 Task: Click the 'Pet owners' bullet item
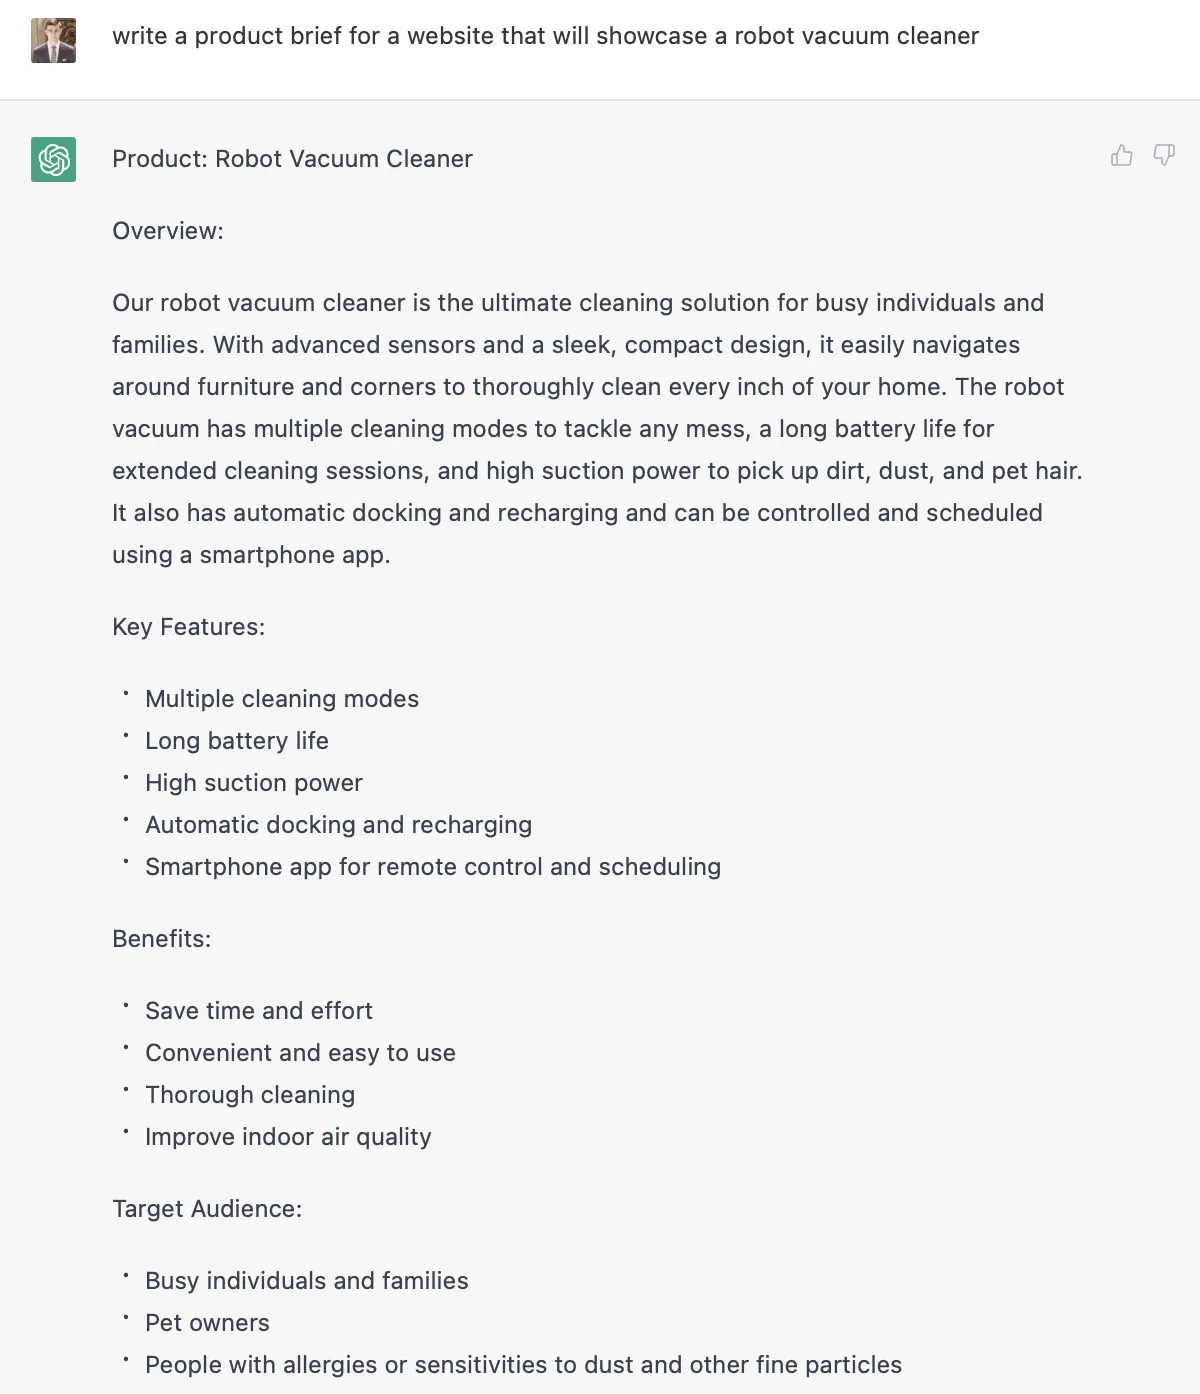click(207, 1323)
